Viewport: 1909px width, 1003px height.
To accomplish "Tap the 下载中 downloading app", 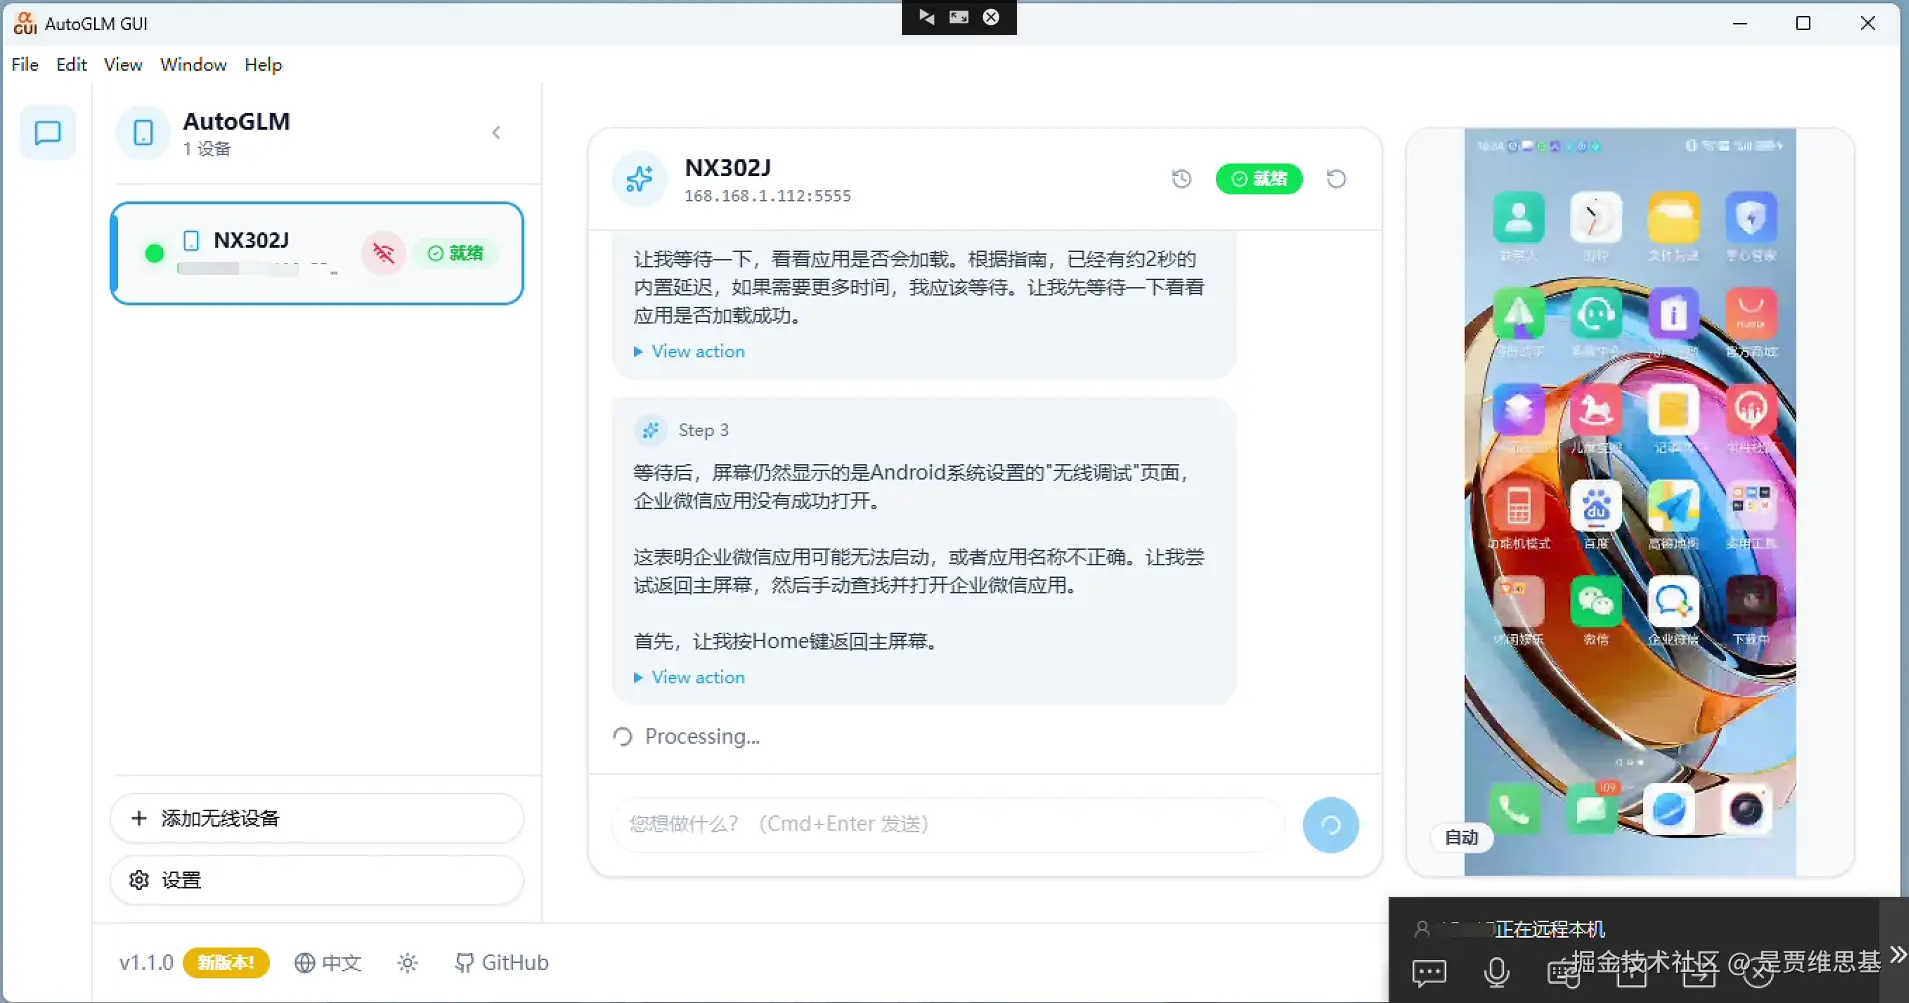I will (1751, 602).
